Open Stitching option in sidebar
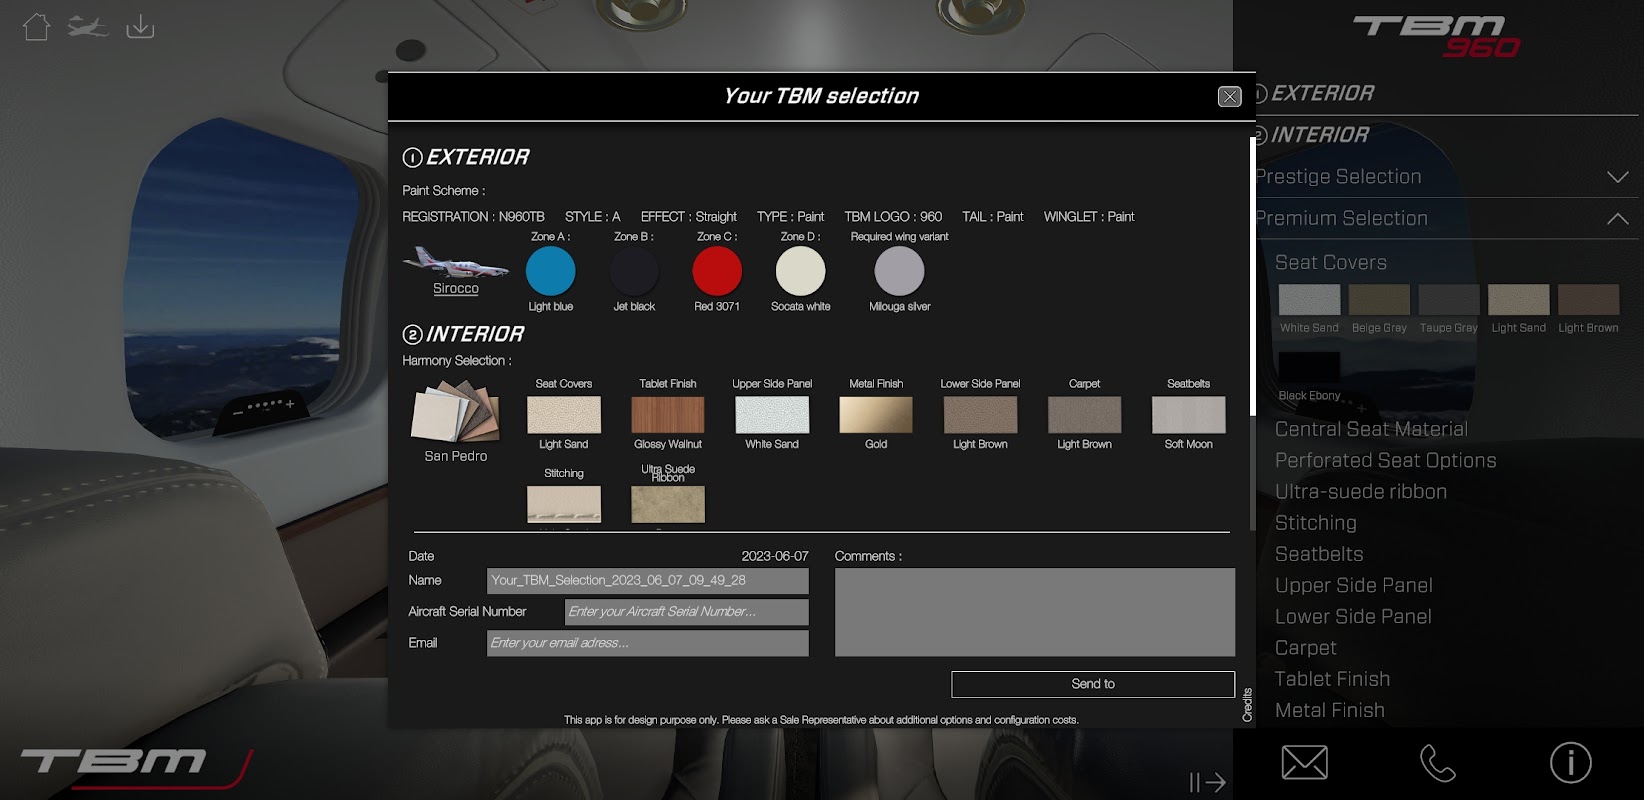Viewport: 1644px width, 800px height. pyautogui.click(x=1316, y=523)
